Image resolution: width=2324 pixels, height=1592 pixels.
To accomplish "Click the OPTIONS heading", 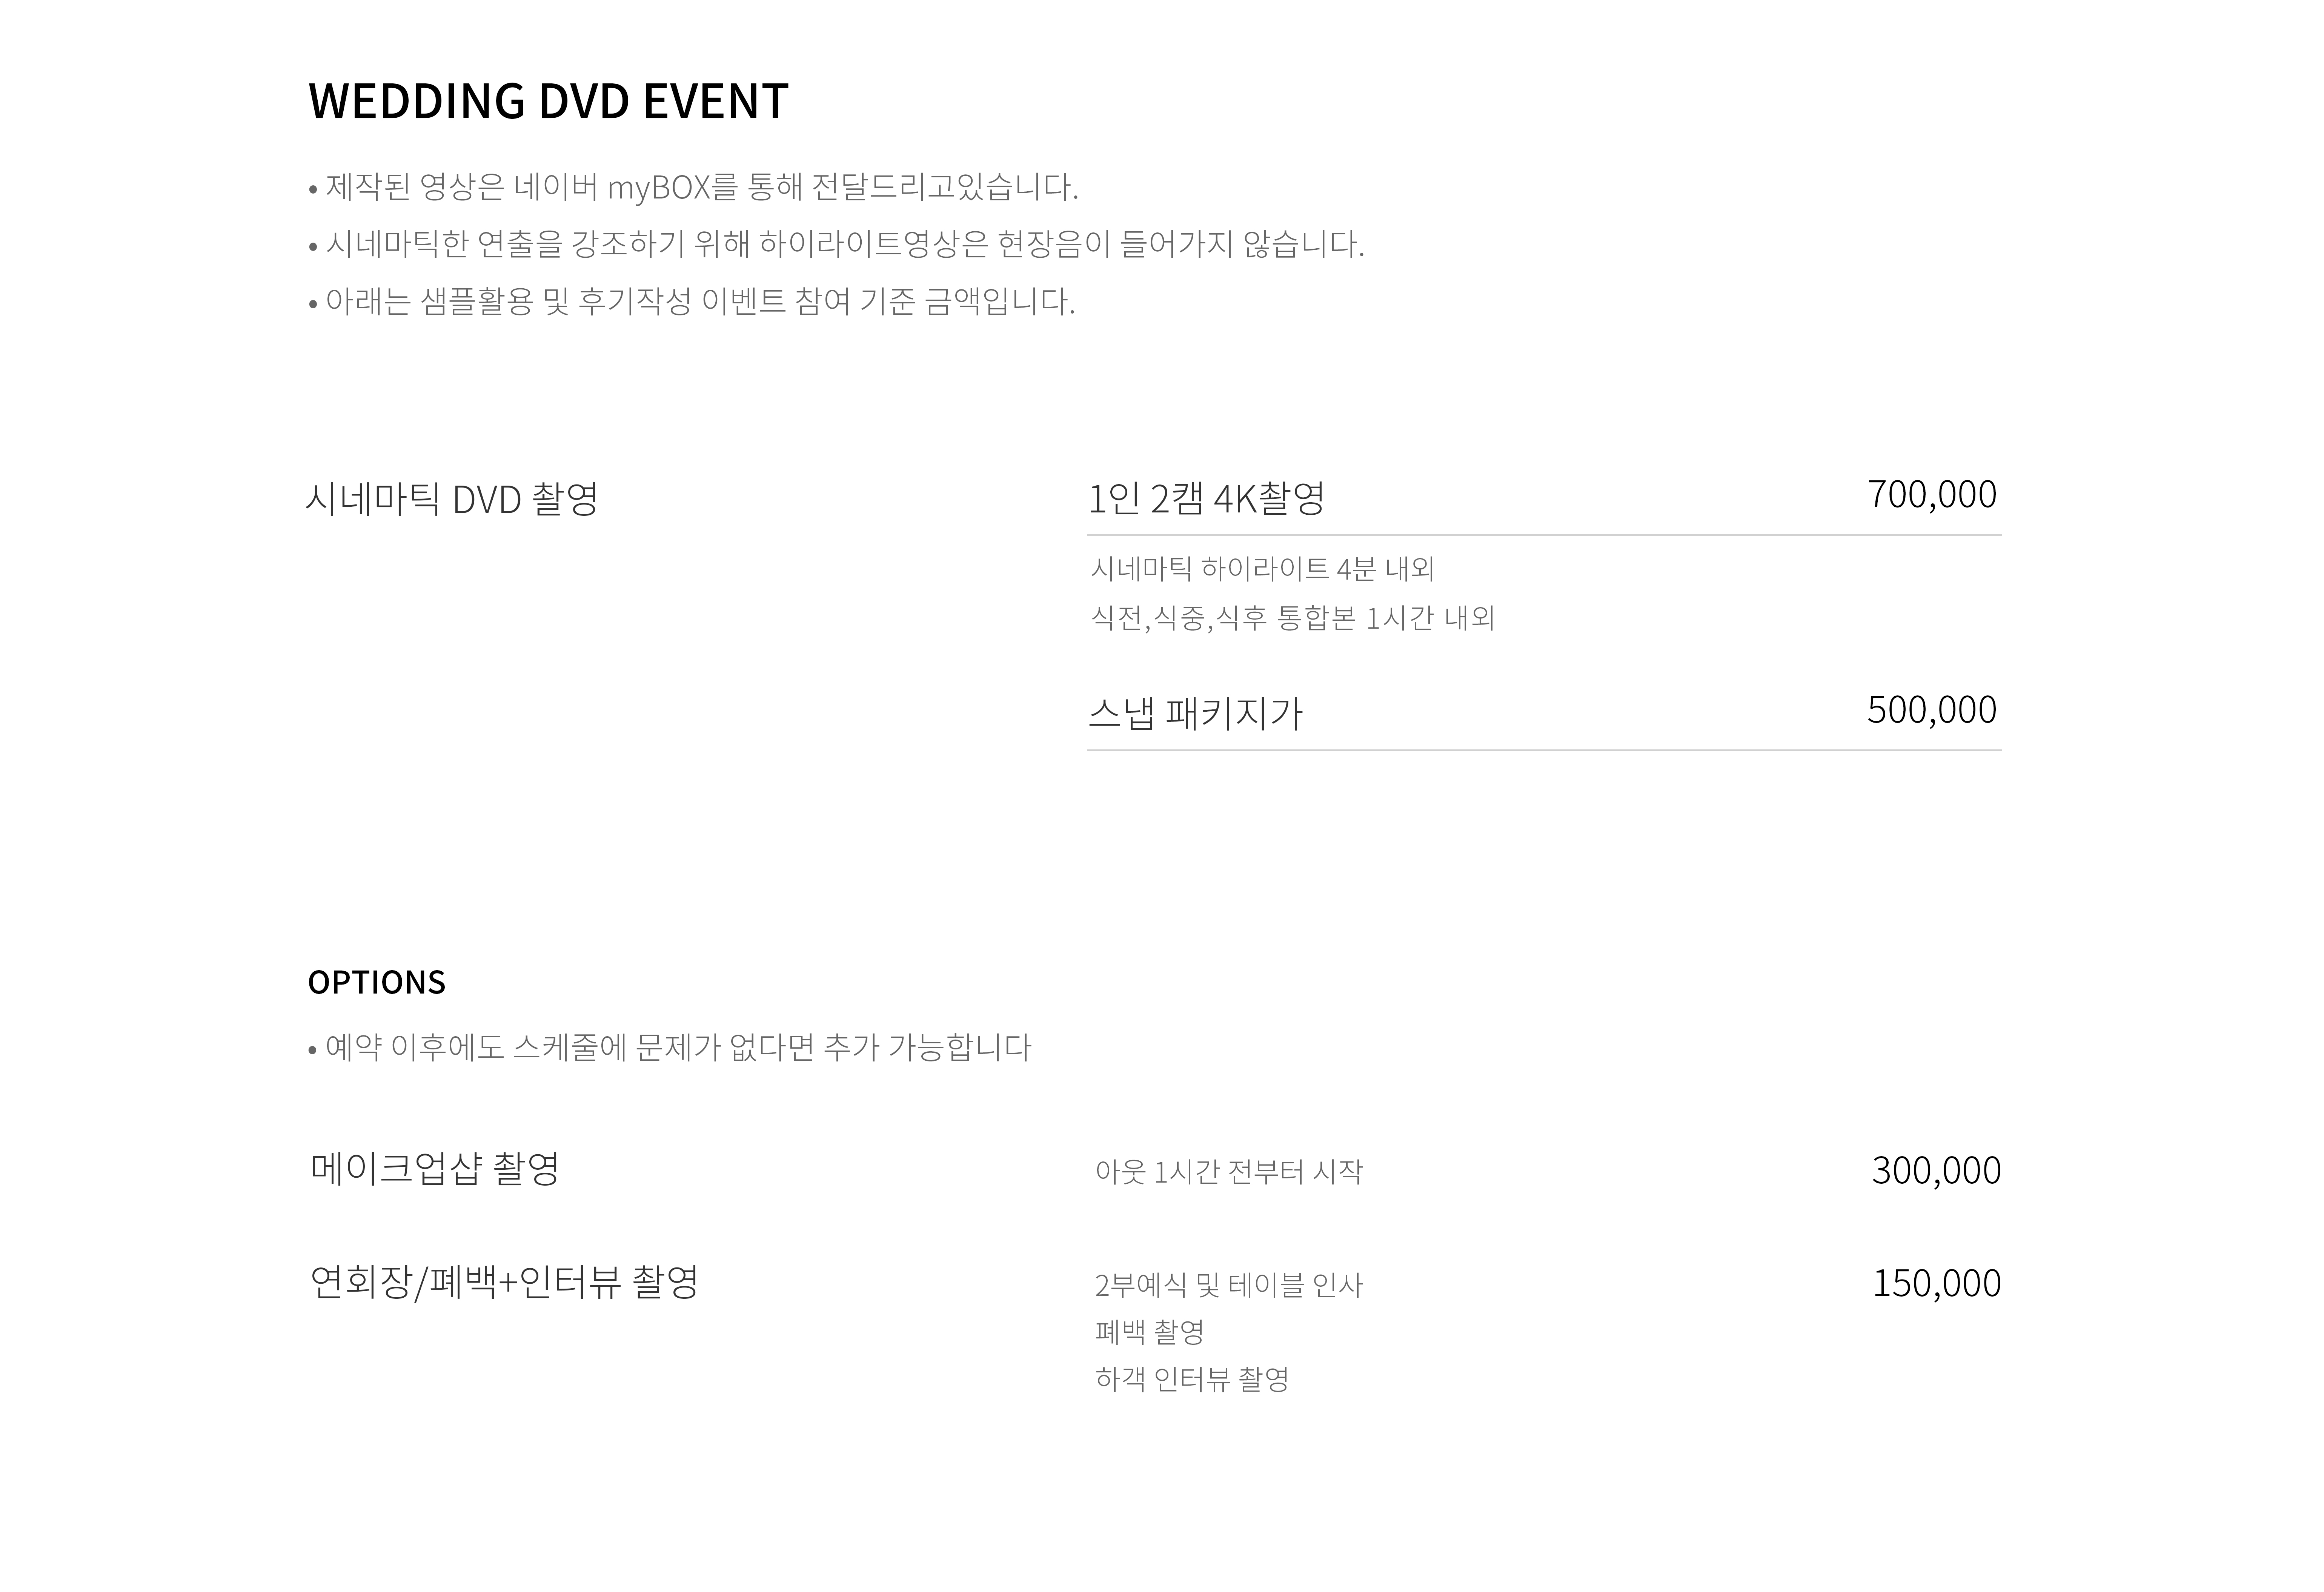I will [x=377, y=982].
